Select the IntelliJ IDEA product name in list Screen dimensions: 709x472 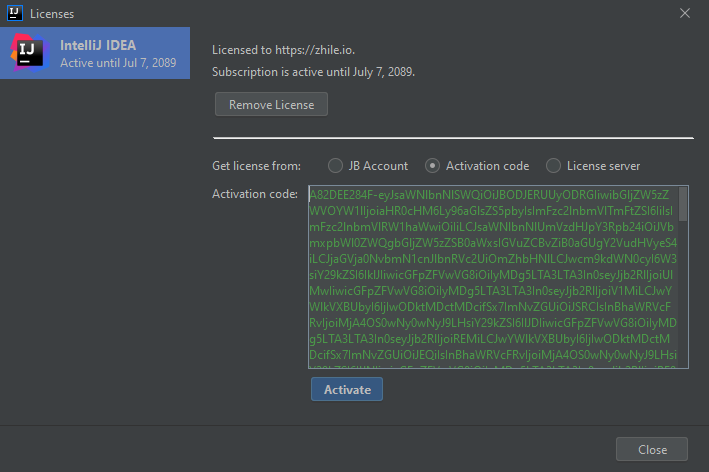98,45
